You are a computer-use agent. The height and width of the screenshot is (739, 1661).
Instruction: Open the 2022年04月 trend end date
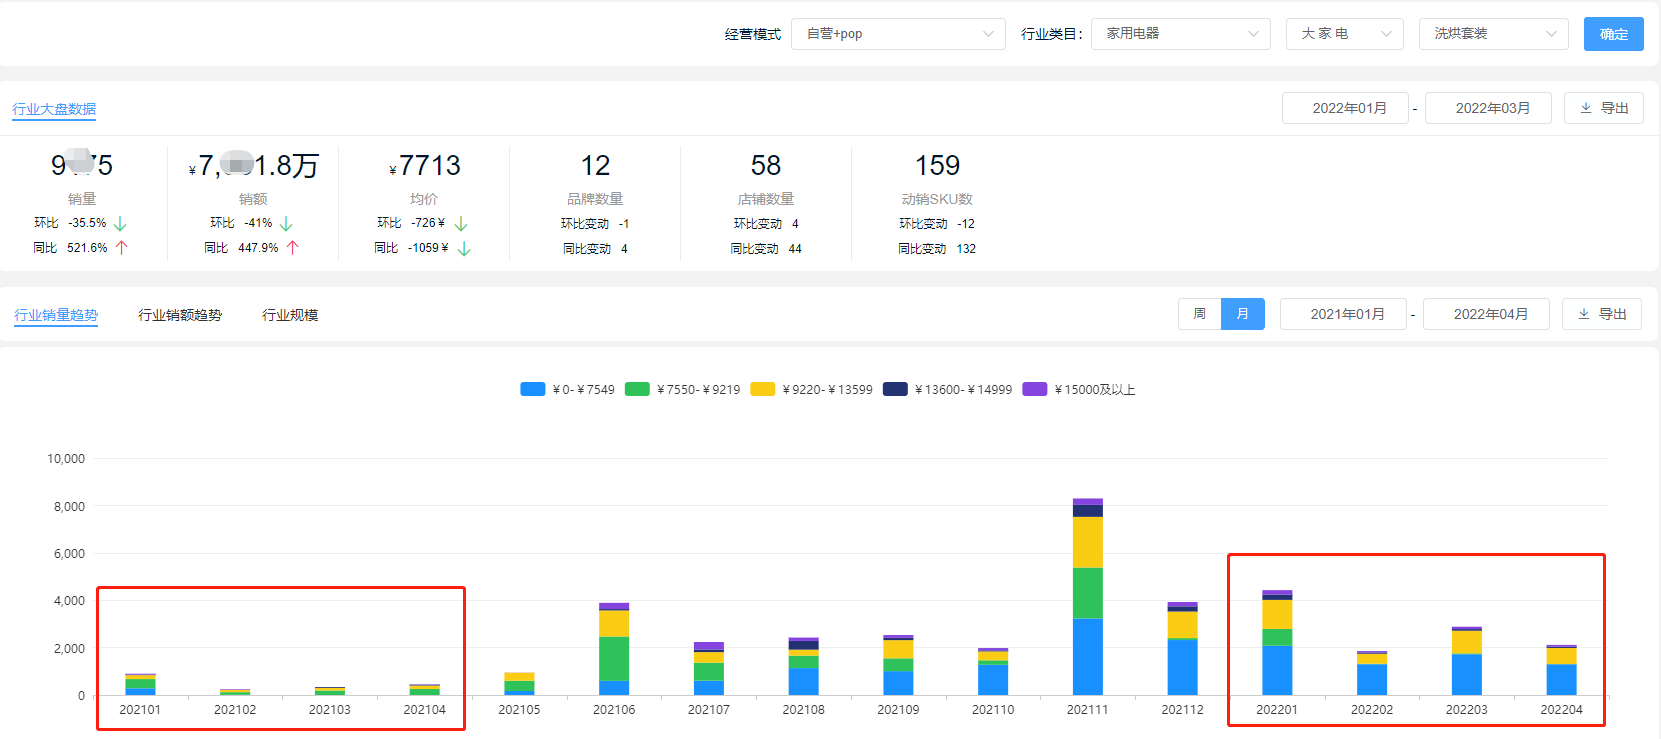[1486, 314]
